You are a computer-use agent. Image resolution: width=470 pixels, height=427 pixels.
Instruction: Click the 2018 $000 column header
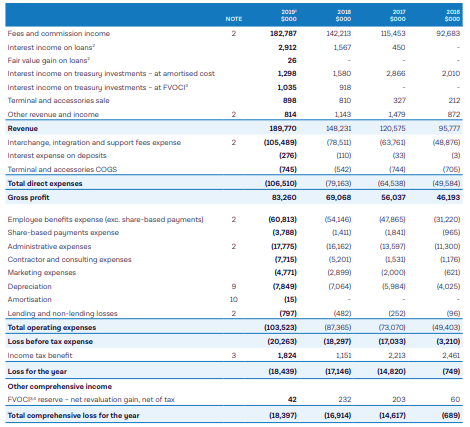(343, 15)
